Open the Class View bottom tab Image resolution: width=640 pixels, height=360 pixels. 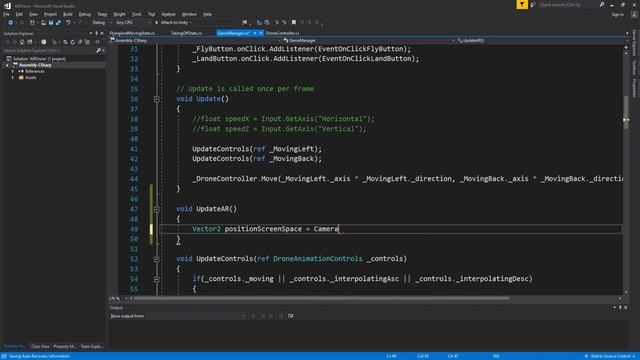(40, 346)
